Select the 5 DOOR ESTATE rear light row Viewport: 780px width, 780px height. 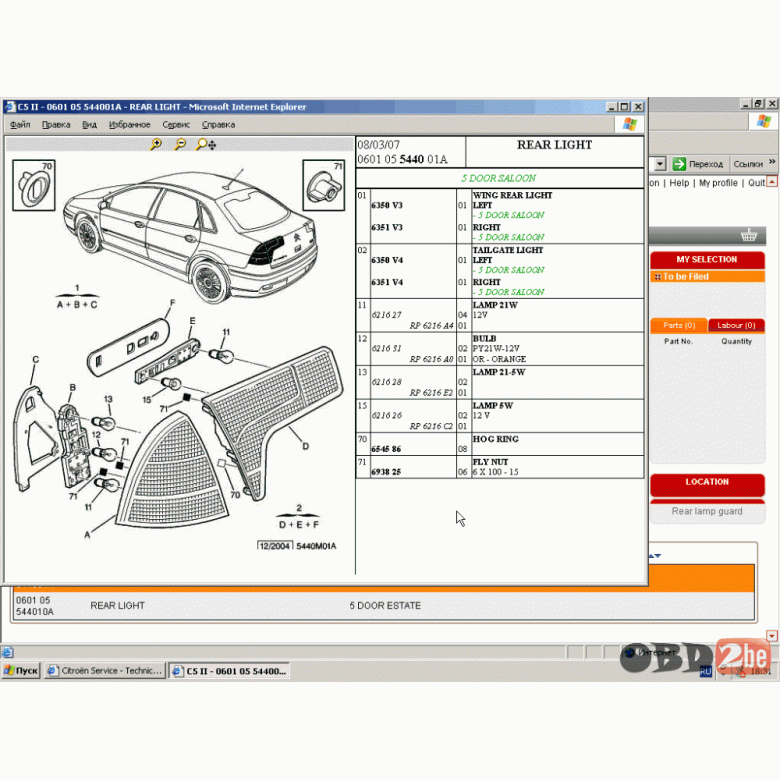[383, 606]
